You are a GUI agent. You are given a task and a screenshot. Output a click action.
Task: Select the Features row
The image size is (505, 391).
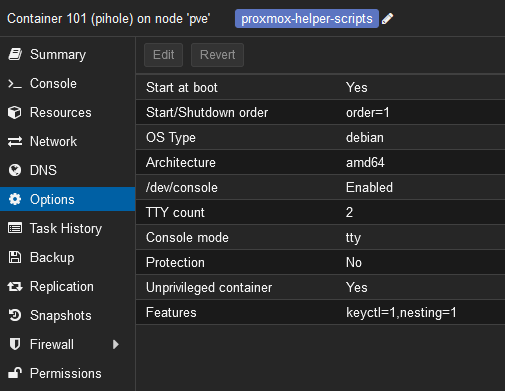(x=321, y=312)
